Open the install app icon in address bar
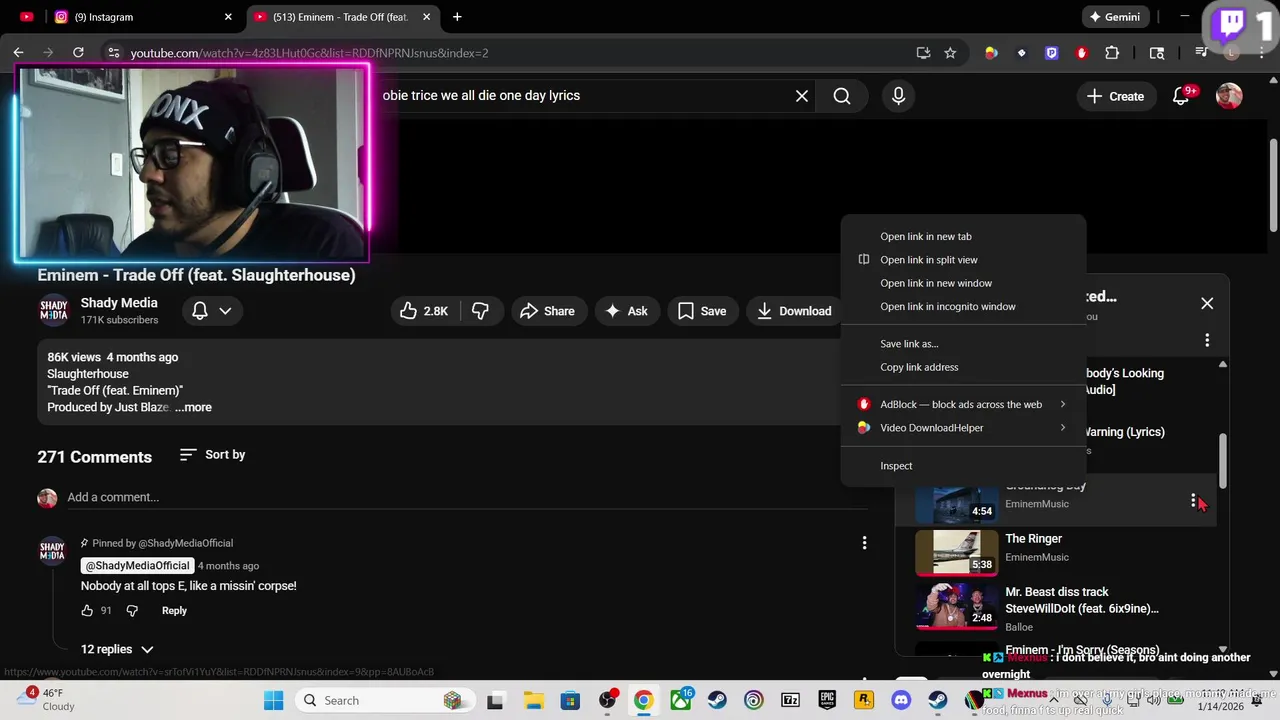Screen dimensions: 1280x720 click(923, 53)
